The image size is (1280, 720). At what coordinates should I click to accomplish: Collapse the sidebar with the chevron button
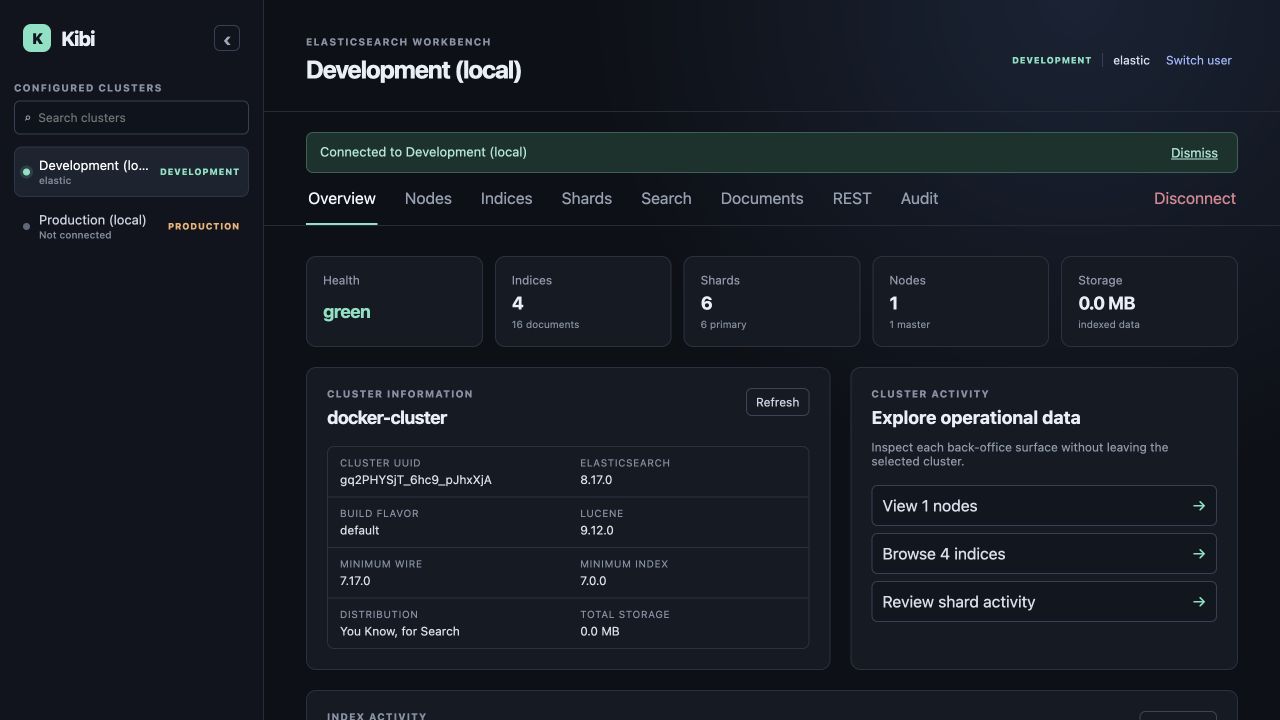[227, 39]
